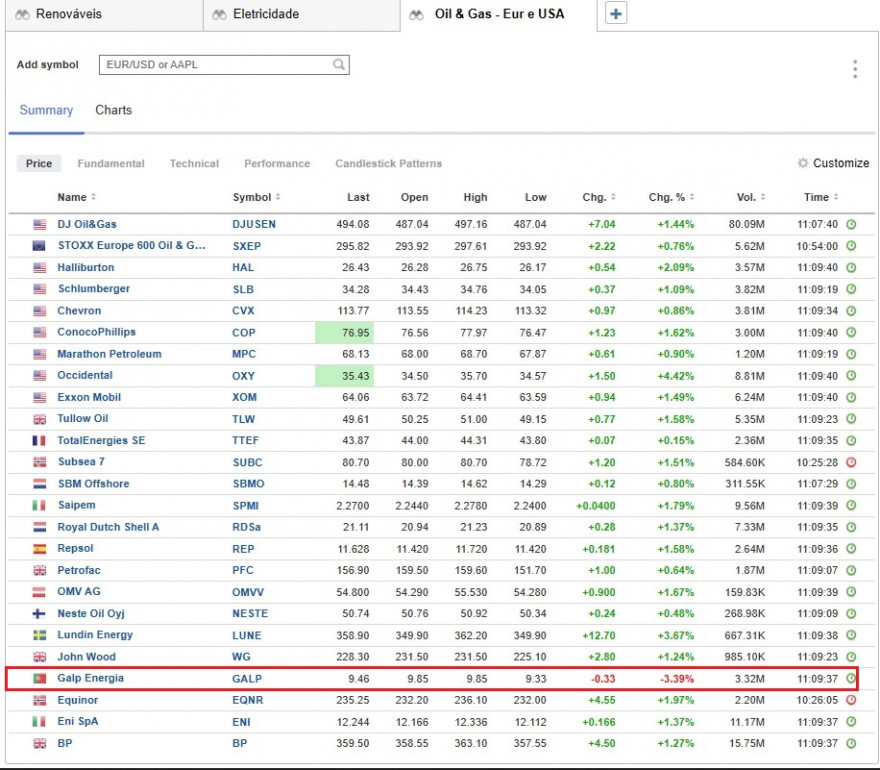Click the LUNE symbol link

(247, 635)
